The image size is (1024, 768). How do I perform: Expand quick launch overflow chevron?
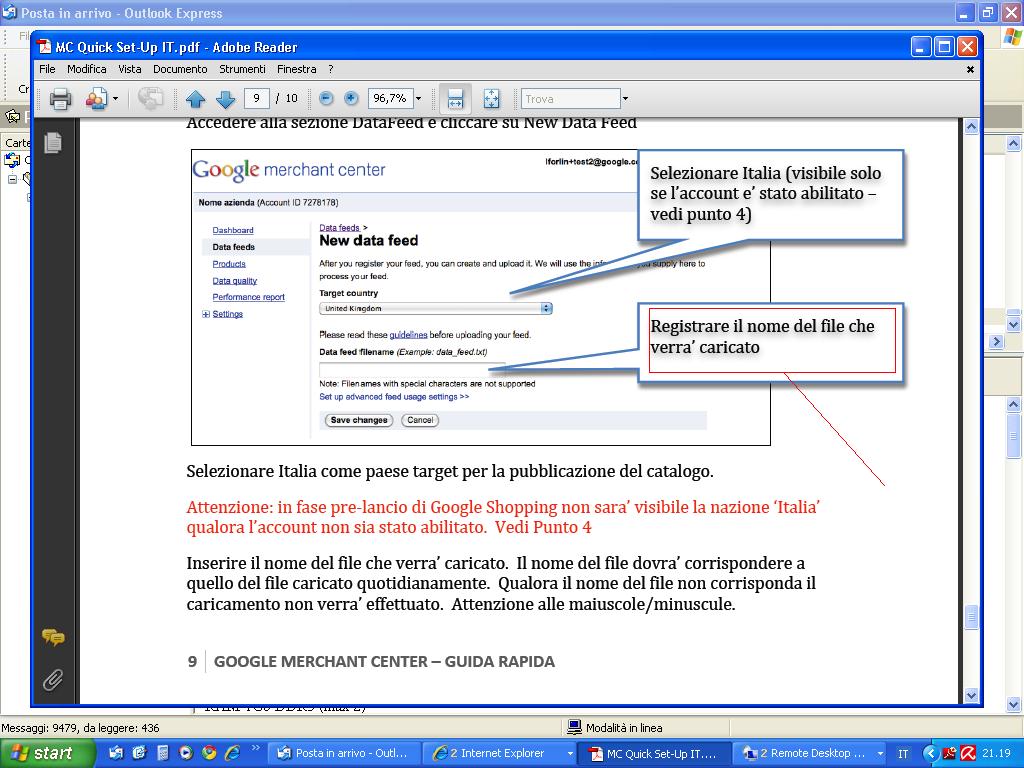(x=255, y=748)
